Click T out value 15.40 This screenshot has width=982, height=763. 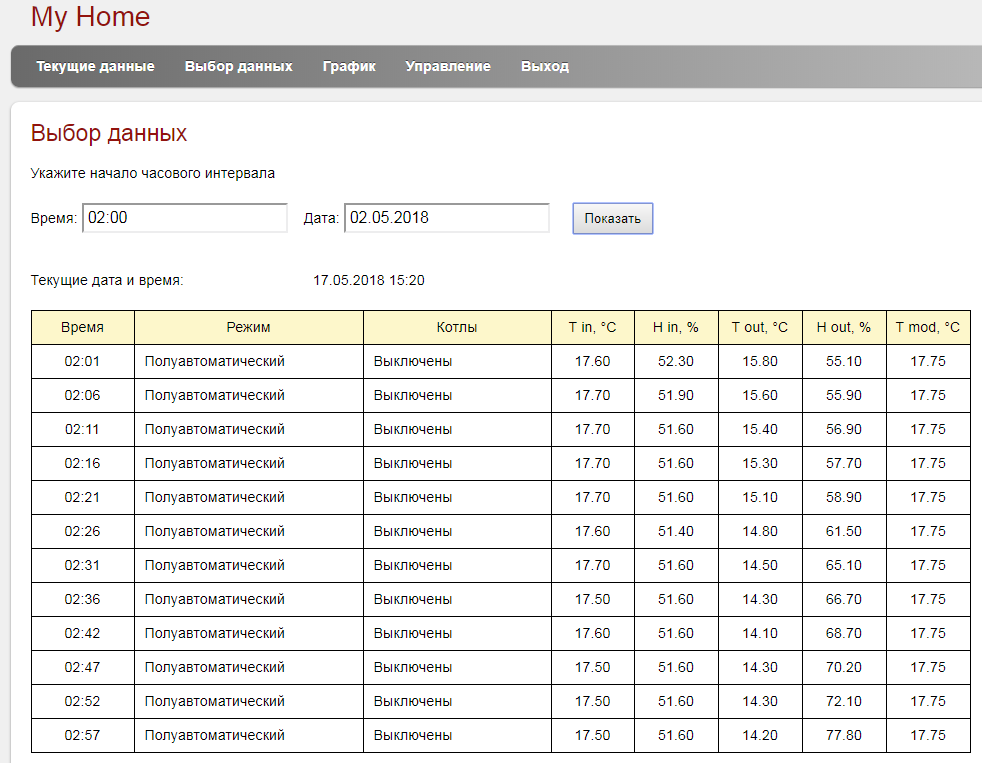pos(760,429)
